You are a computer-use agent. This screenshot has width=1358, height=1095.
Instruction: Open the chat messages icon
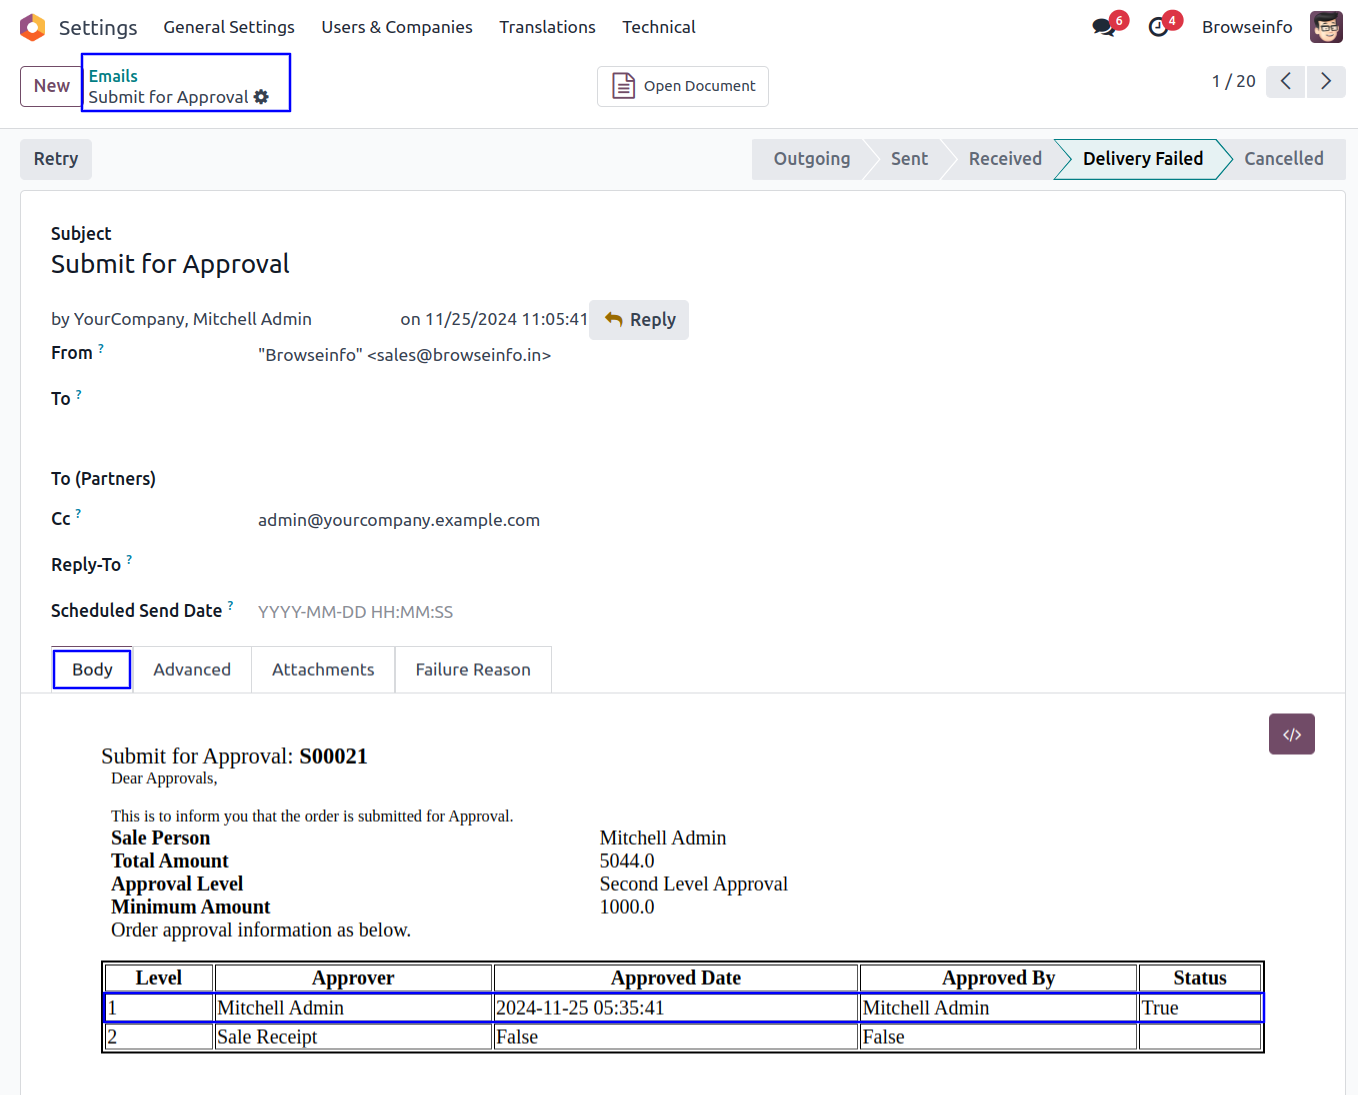1104,27
